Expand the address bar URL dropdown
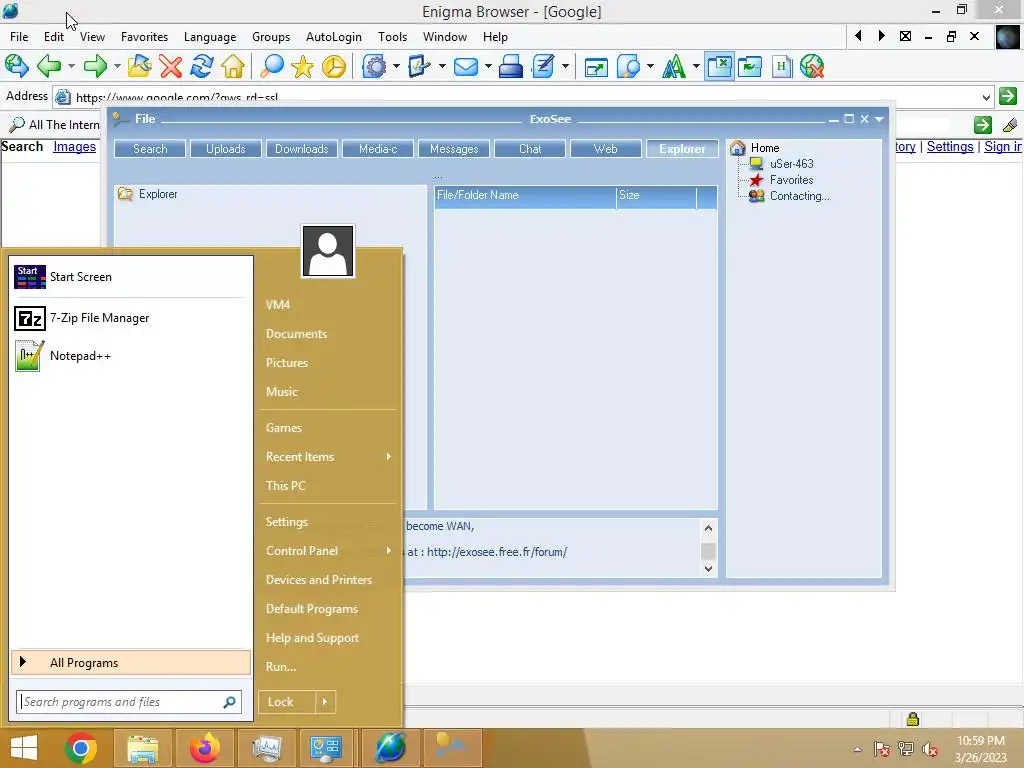 (985, 97)
